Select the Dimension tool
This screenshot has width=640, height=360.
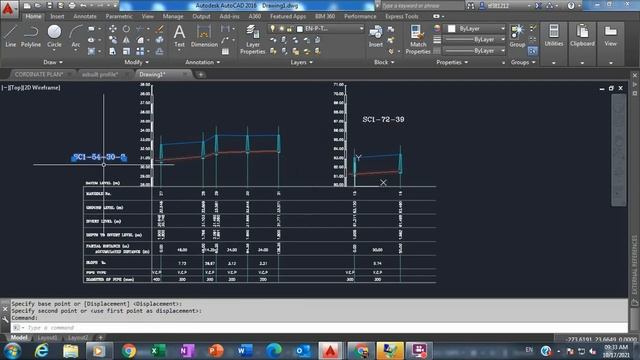[204, 36]
